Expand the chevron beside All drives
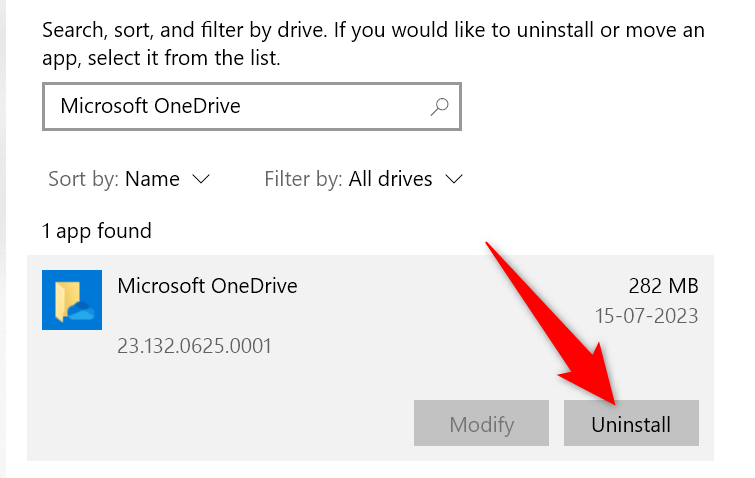This screenshot has width=755, height=478. 455,179
